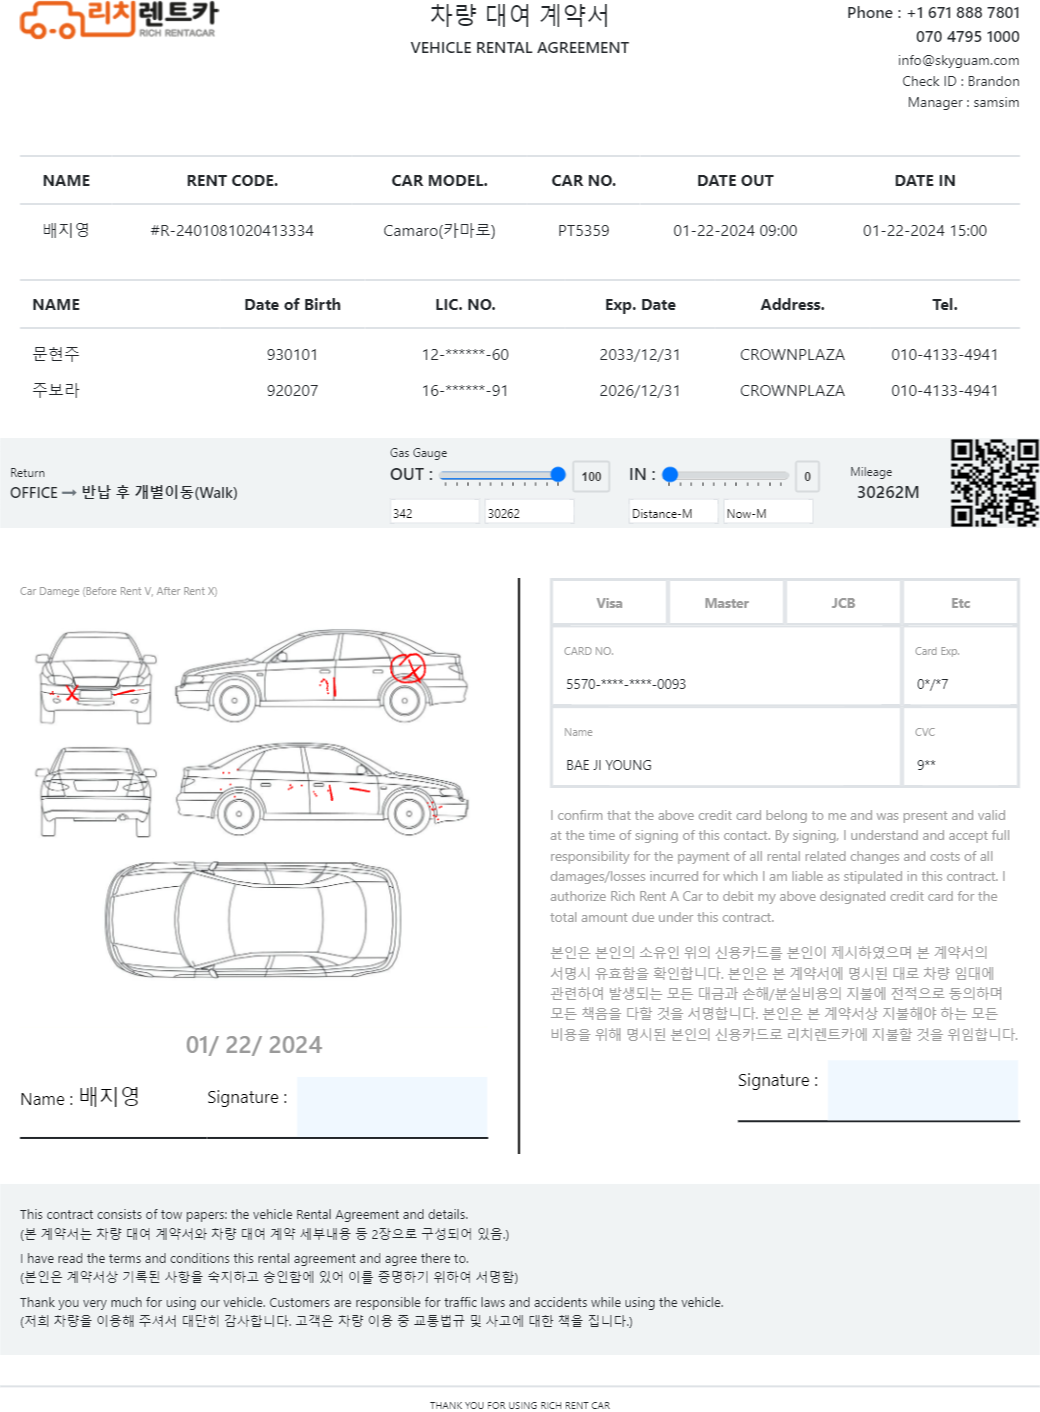Click the upper side-view car diagram with the circled X
This screenshot has height=1412, width=1040.
pos(322,675)
